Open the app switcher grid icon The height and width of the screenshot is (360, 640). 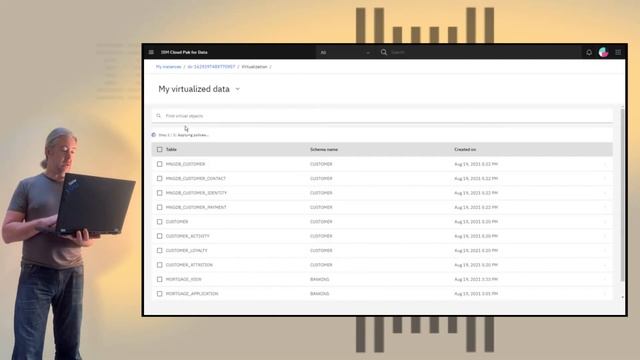click(x=618, y=52)
